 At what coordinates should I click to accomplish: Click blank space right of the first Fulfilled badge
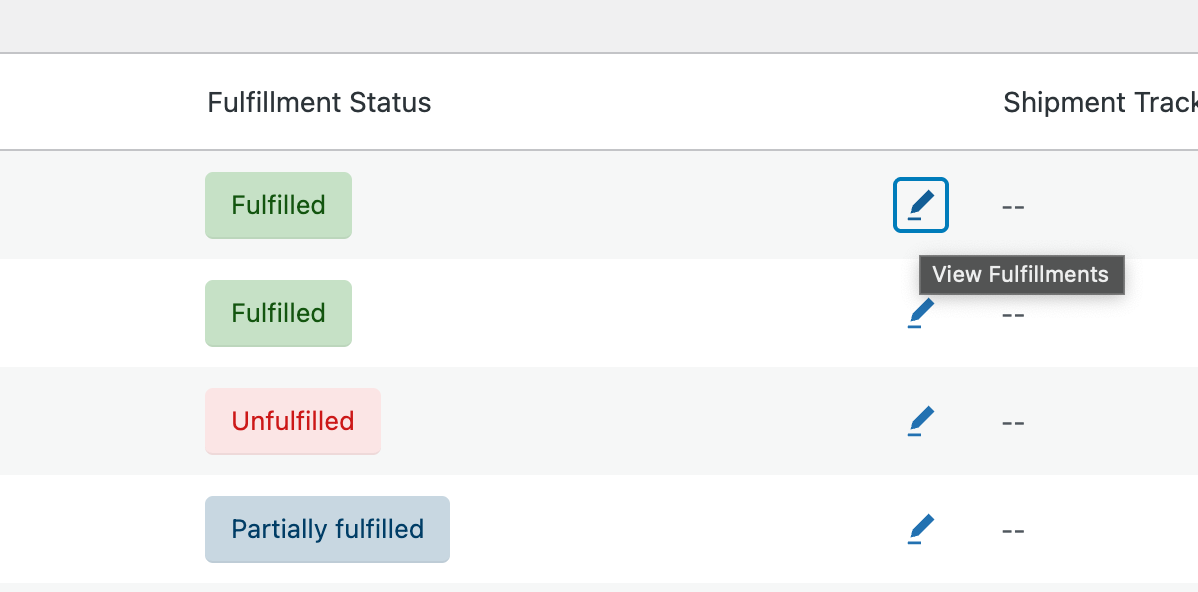(620, 205)
